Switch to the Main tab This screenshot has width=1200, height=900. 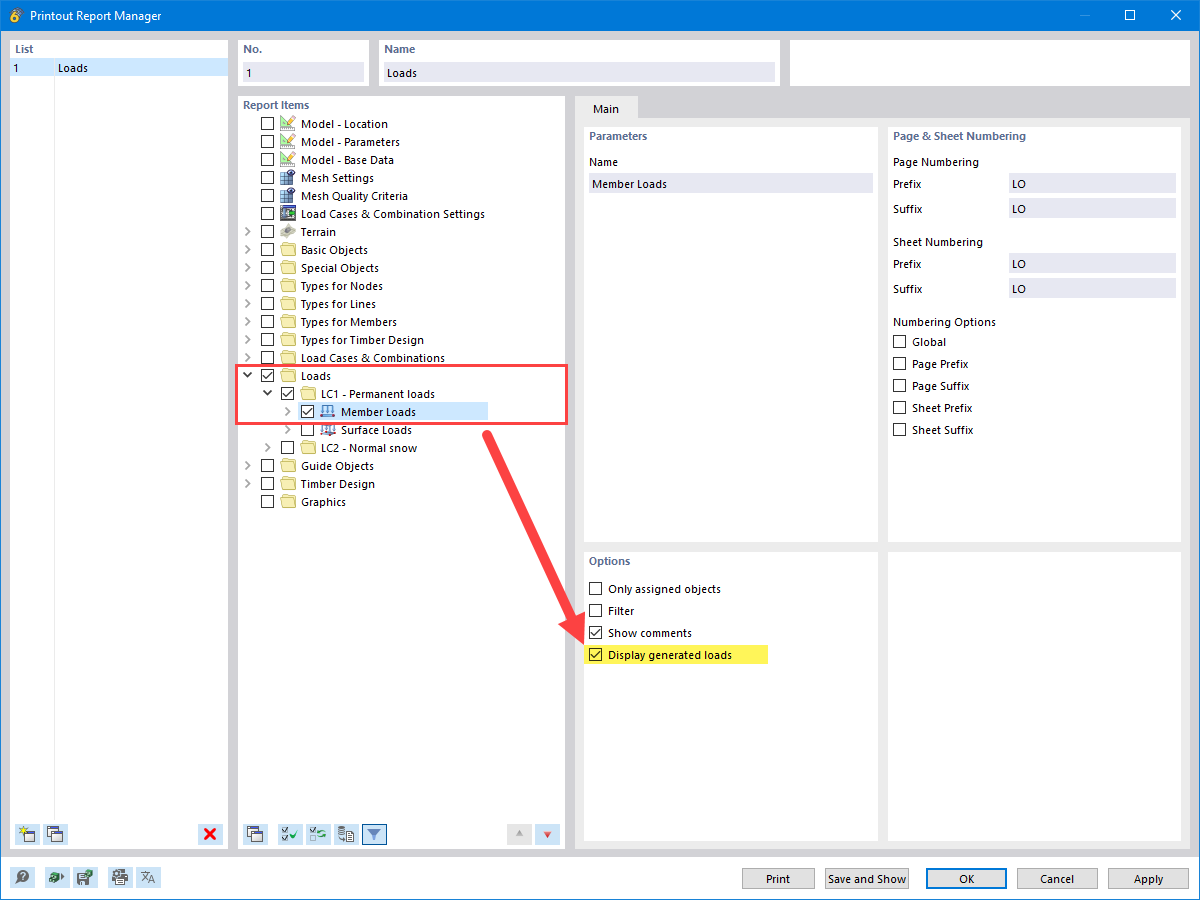point(606,108)
